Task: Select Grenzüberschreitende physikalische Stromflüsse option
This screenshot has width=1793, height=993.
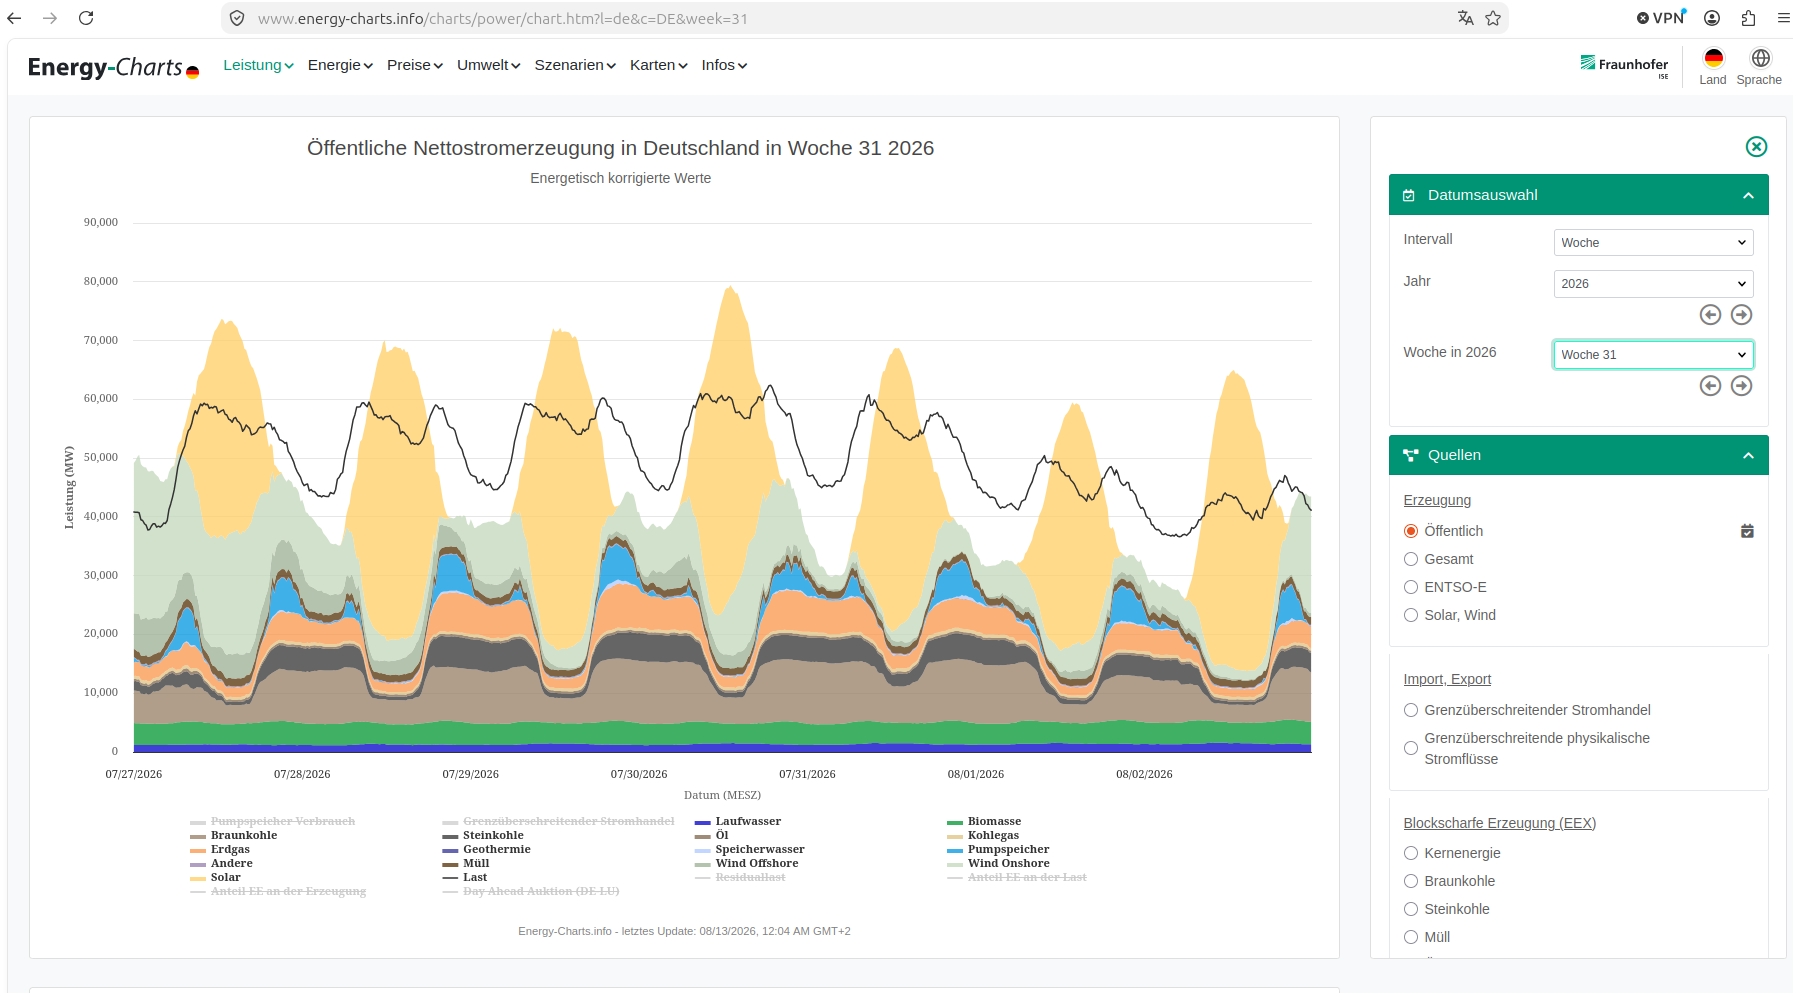Action: click(1411, 748)
